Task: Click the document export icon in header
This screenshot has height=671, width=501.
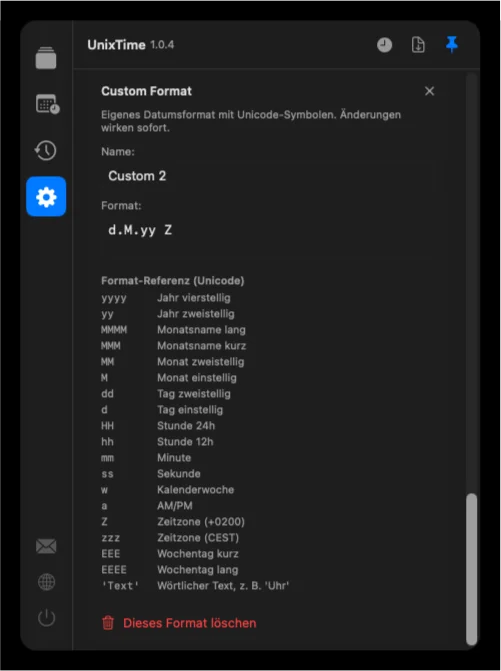Action: (x=418, y=45)
